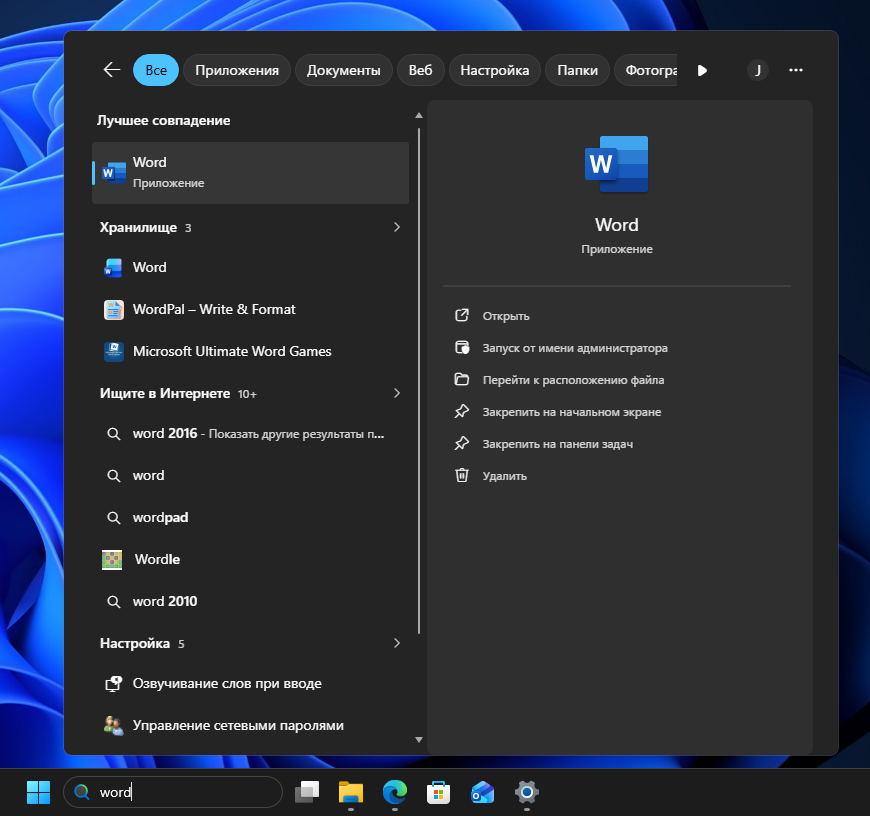The image size is (870, 816).
Task: Click the scroll up arrow of results list
Action: 419,115
